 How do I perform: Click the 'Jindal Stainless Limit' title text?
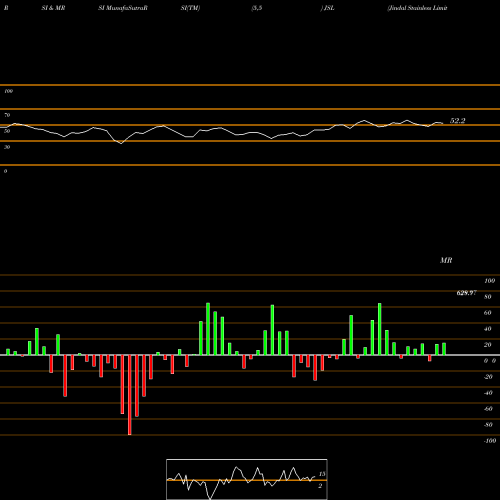click(417, 8)
